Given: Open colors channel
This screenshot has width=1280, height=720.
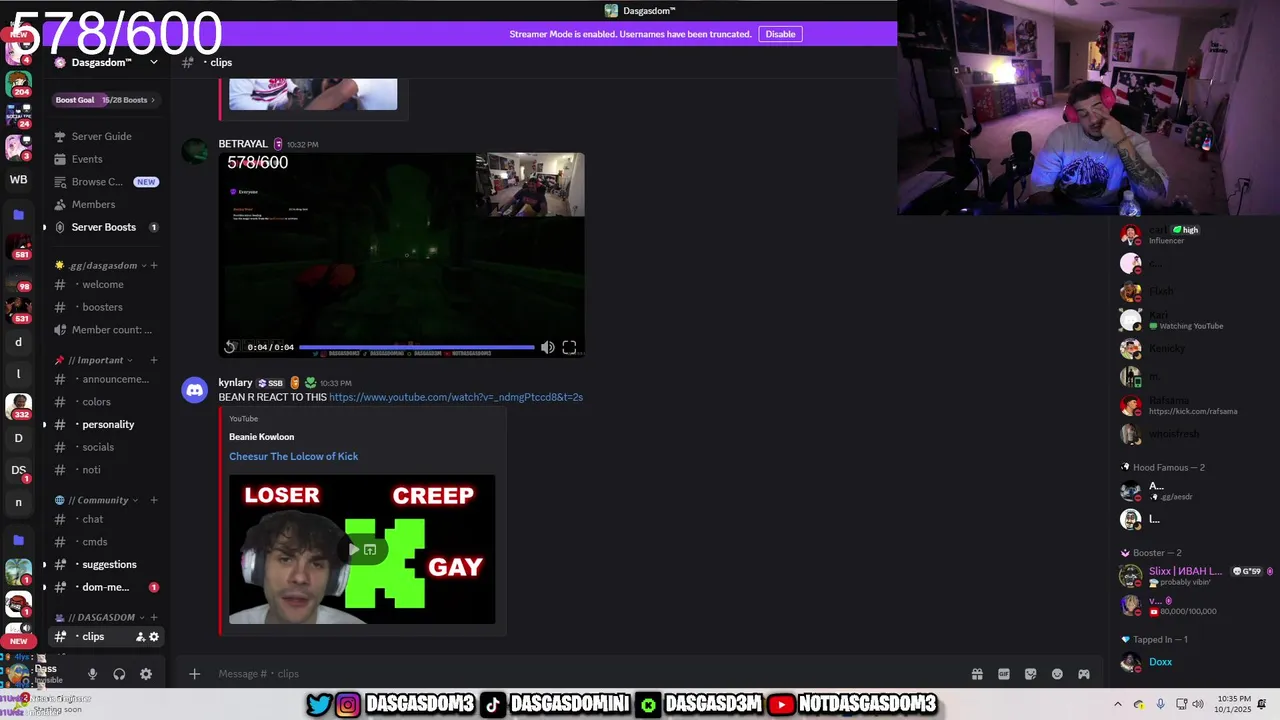Looking at the screenshot, I should pyautogui.click(x=96, y=402).
